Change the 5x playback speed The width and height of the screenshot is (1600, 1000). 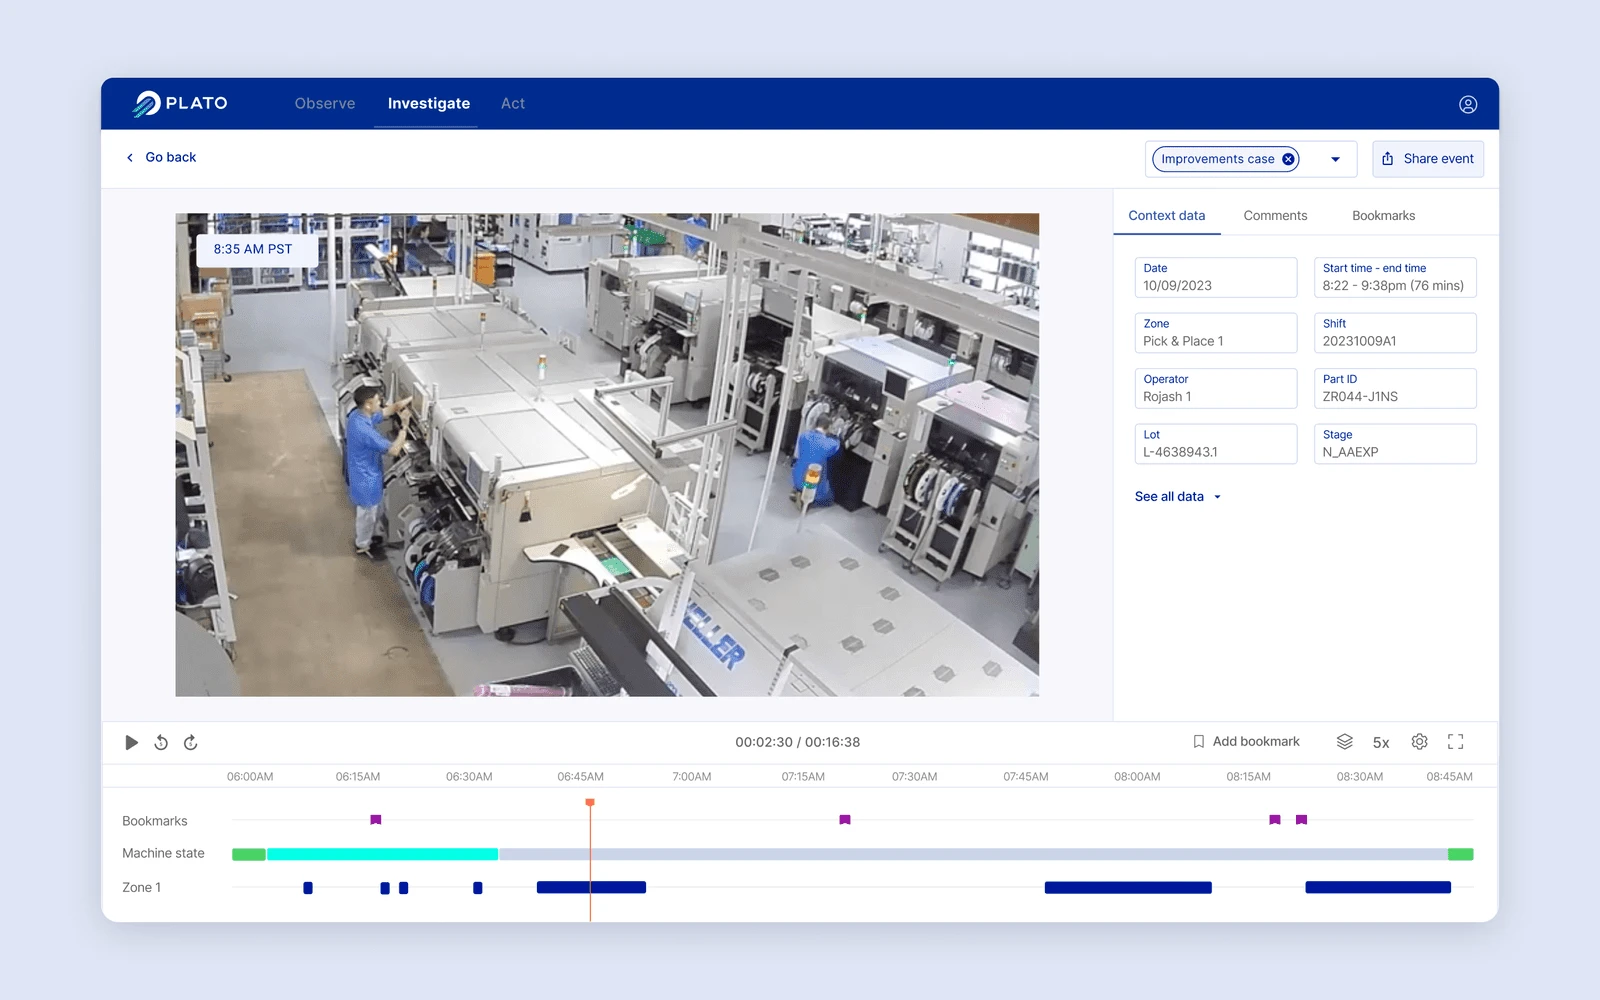(1381, 742)
